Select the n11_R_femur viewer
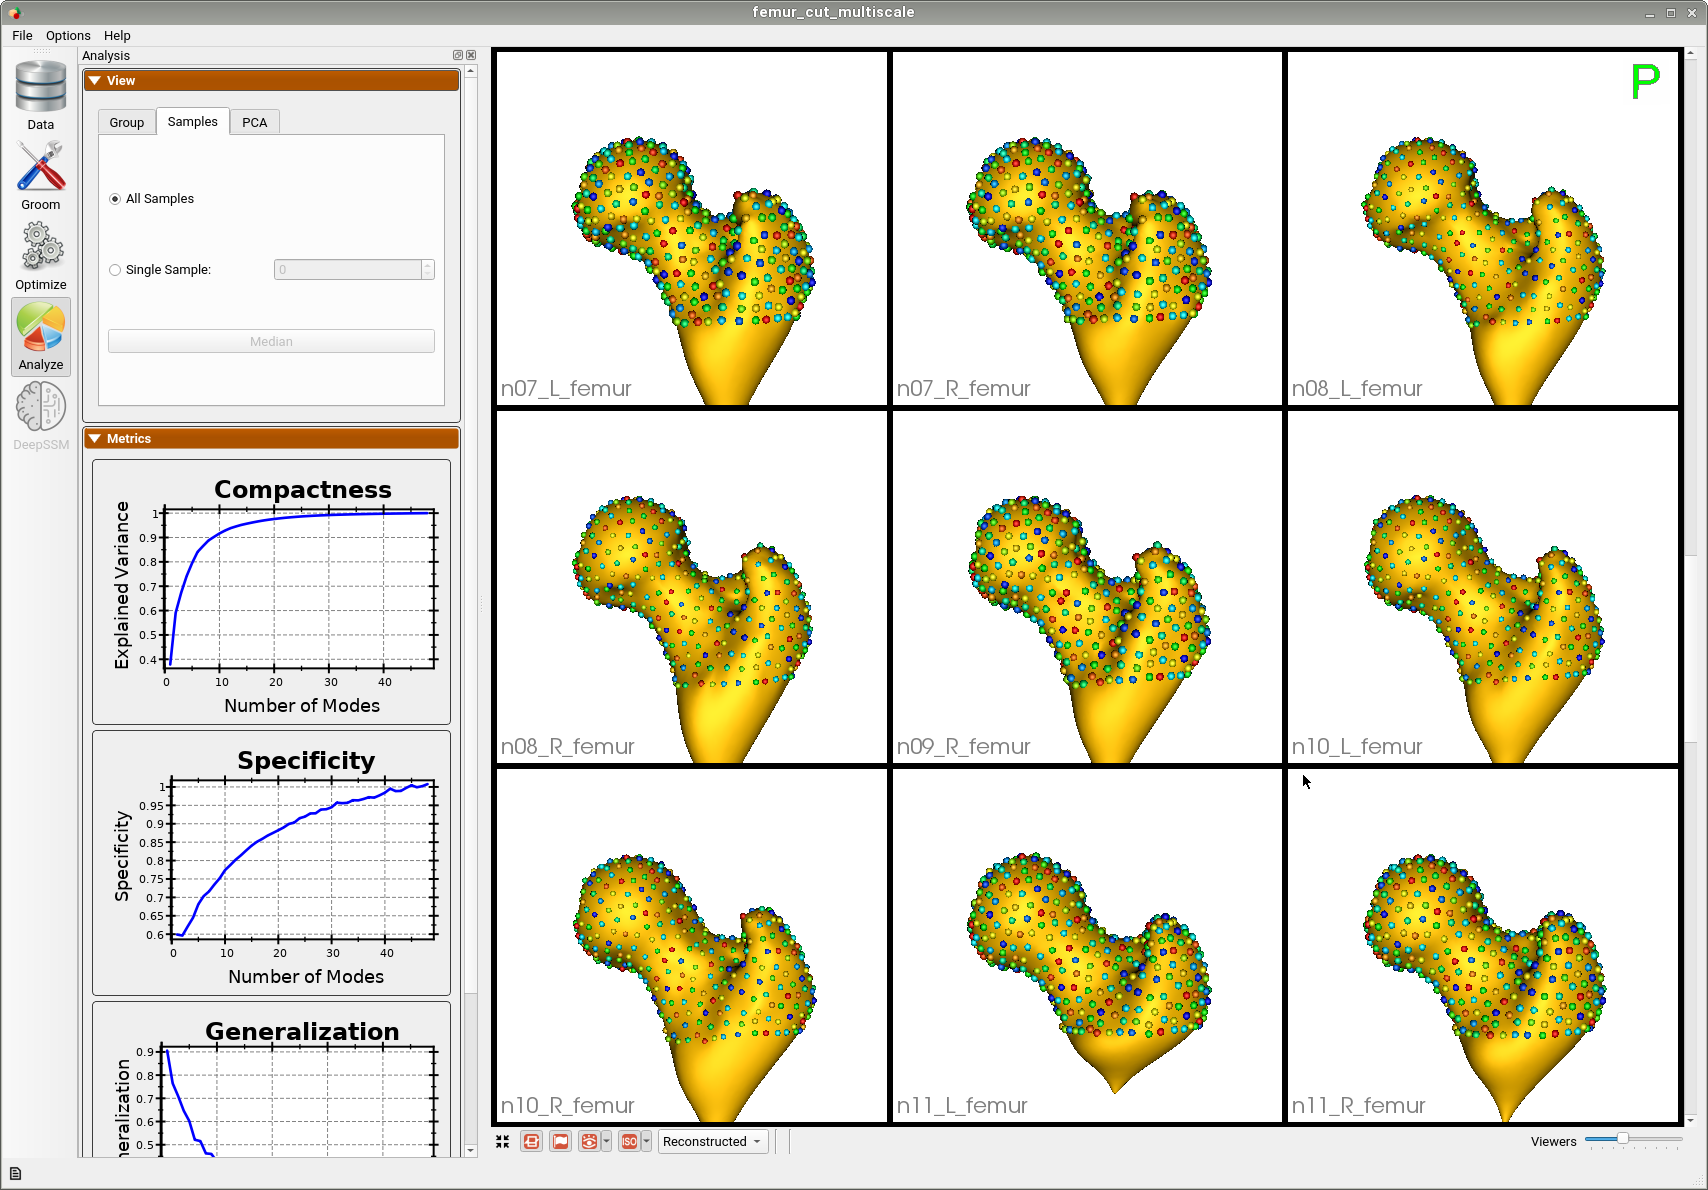 (1482, 945)
